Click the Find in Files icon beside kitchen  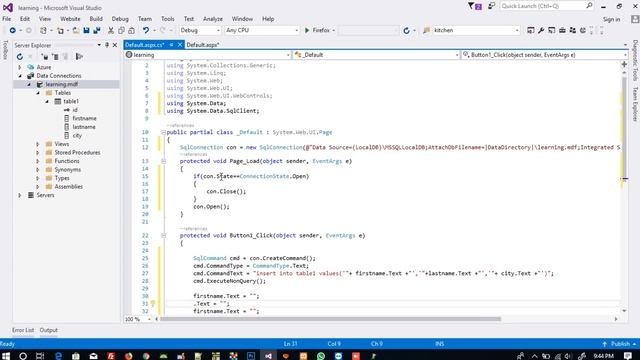click(x=427, y=30)
